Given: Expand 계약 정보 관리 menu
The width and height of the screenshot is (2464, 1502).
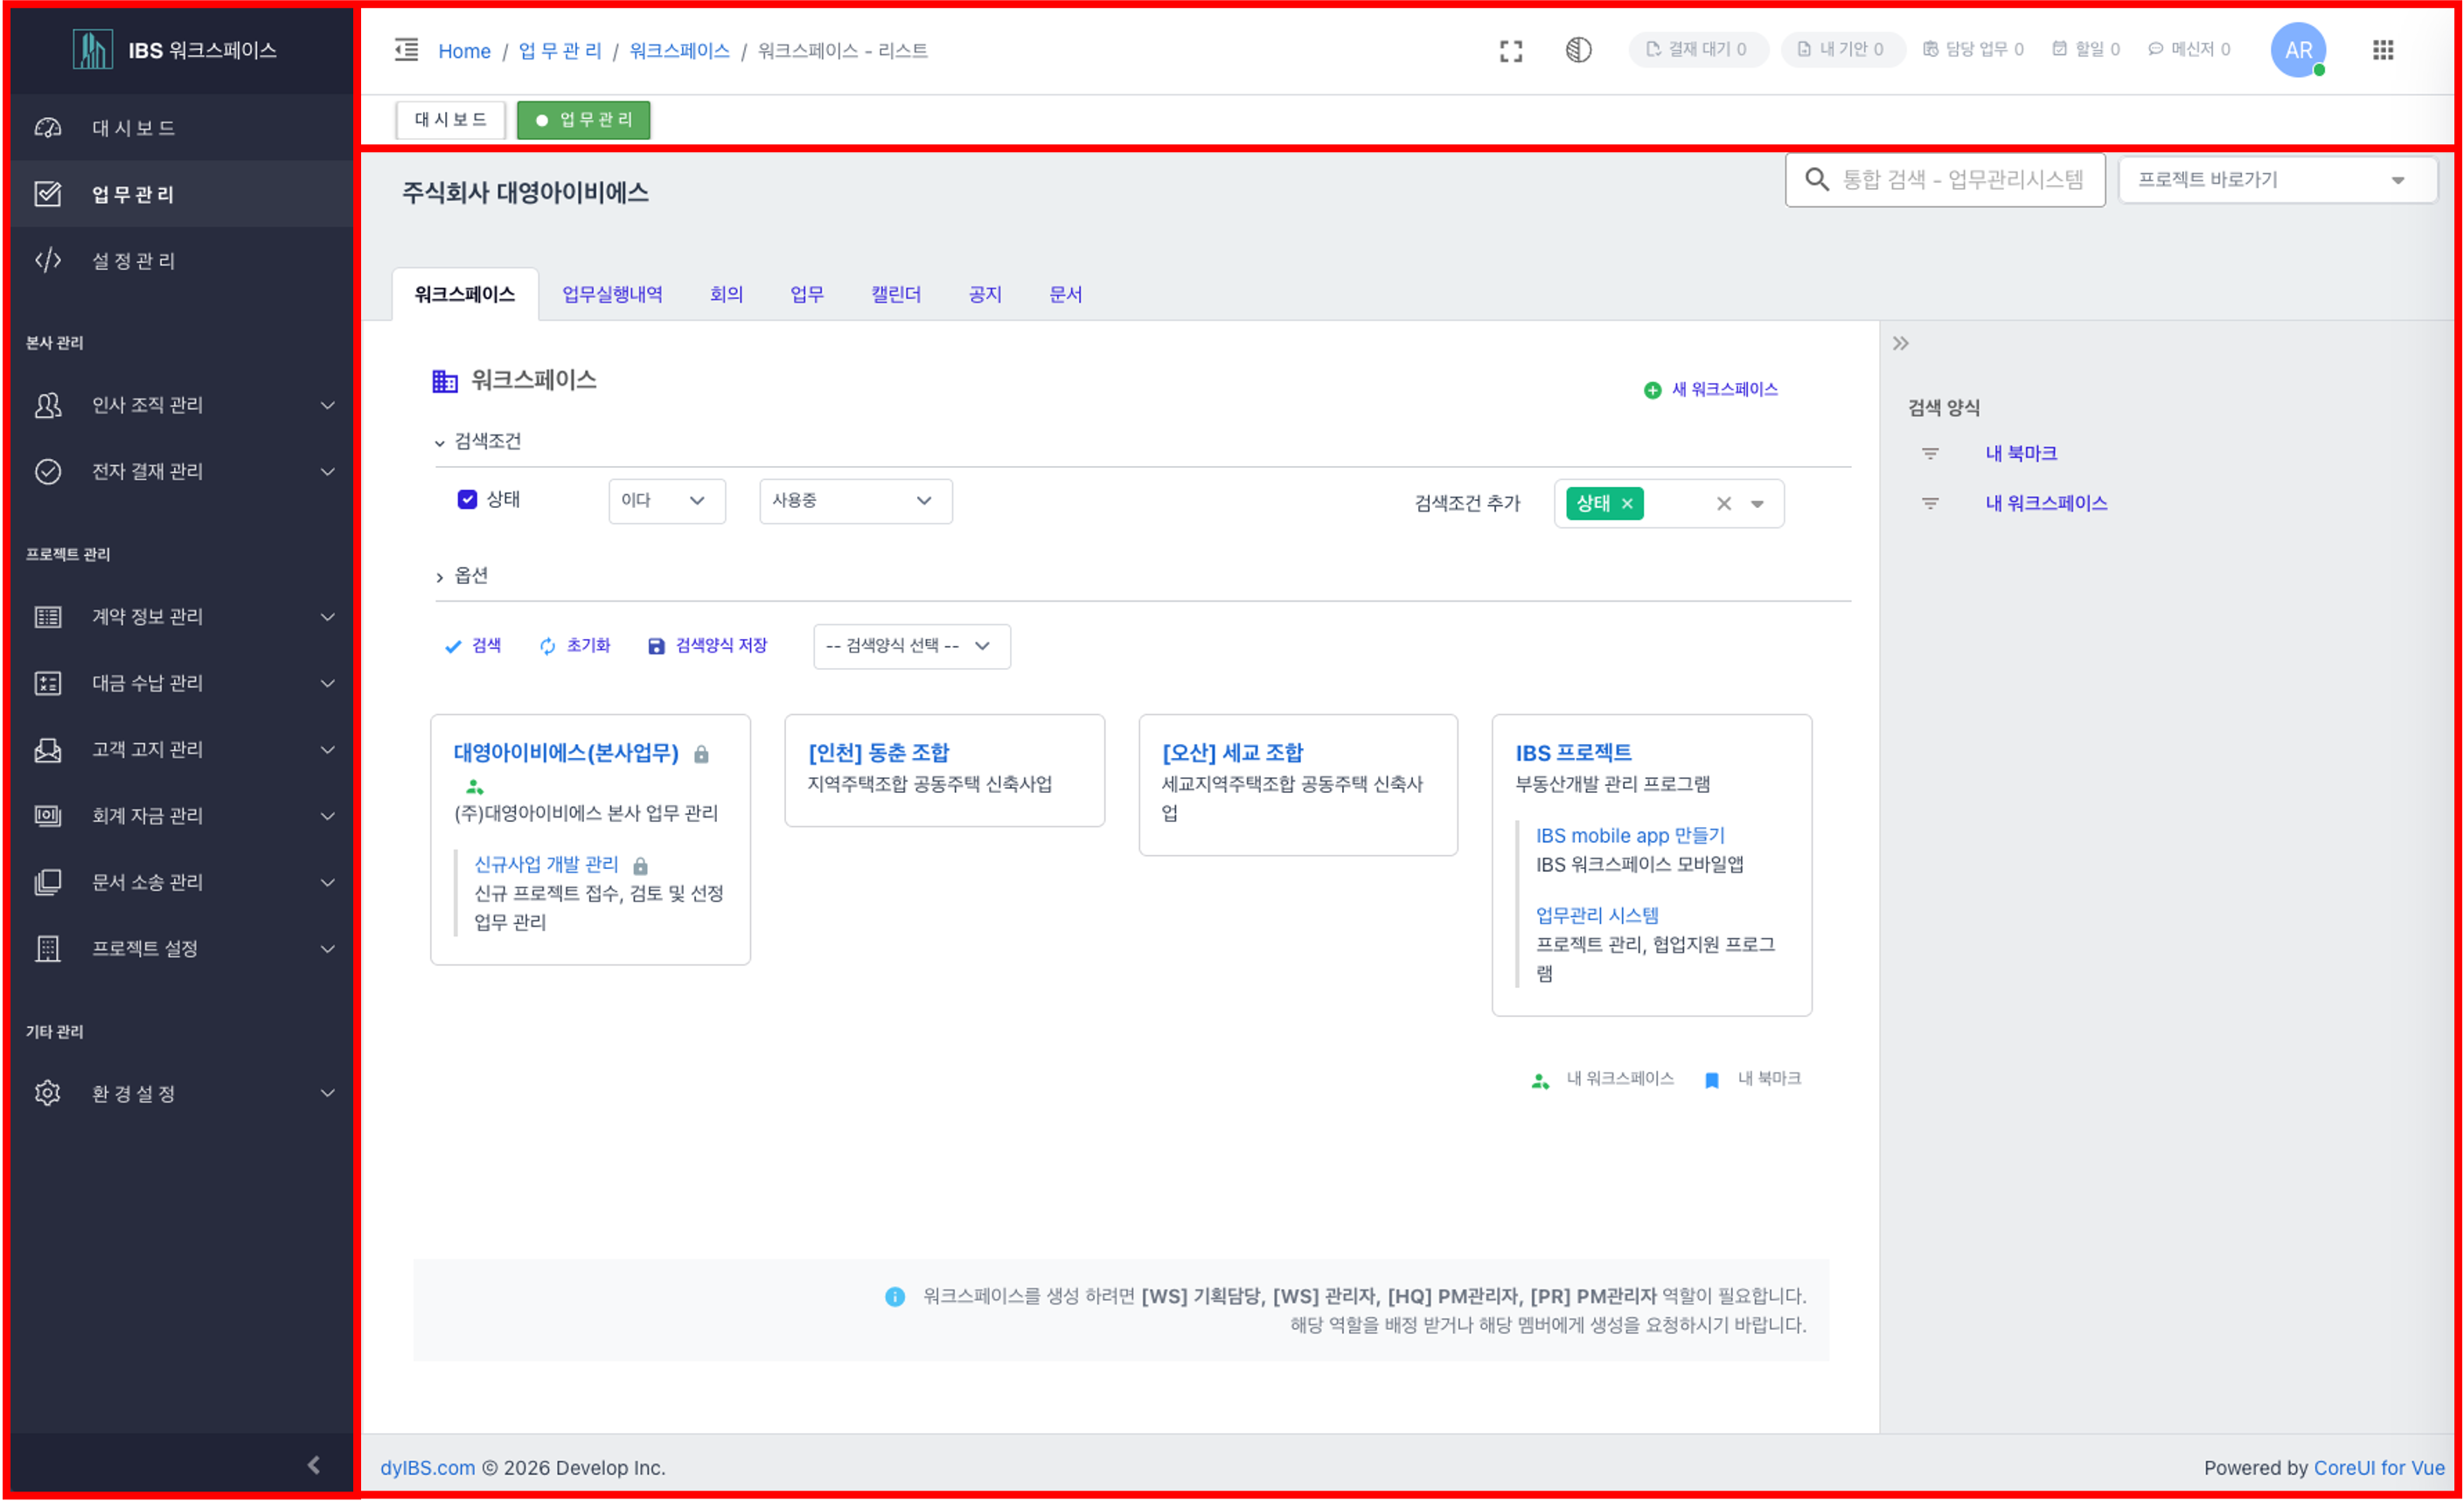Looking at the screenshot, I should pos(182,617).
